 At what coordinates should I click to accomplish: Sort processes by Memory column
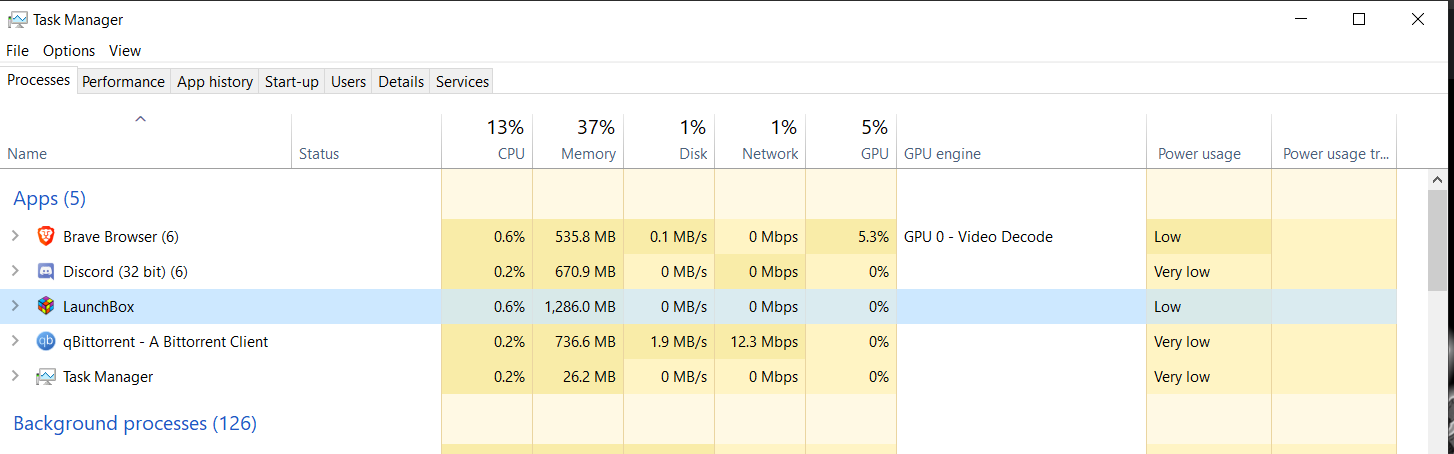coord(578,141)
